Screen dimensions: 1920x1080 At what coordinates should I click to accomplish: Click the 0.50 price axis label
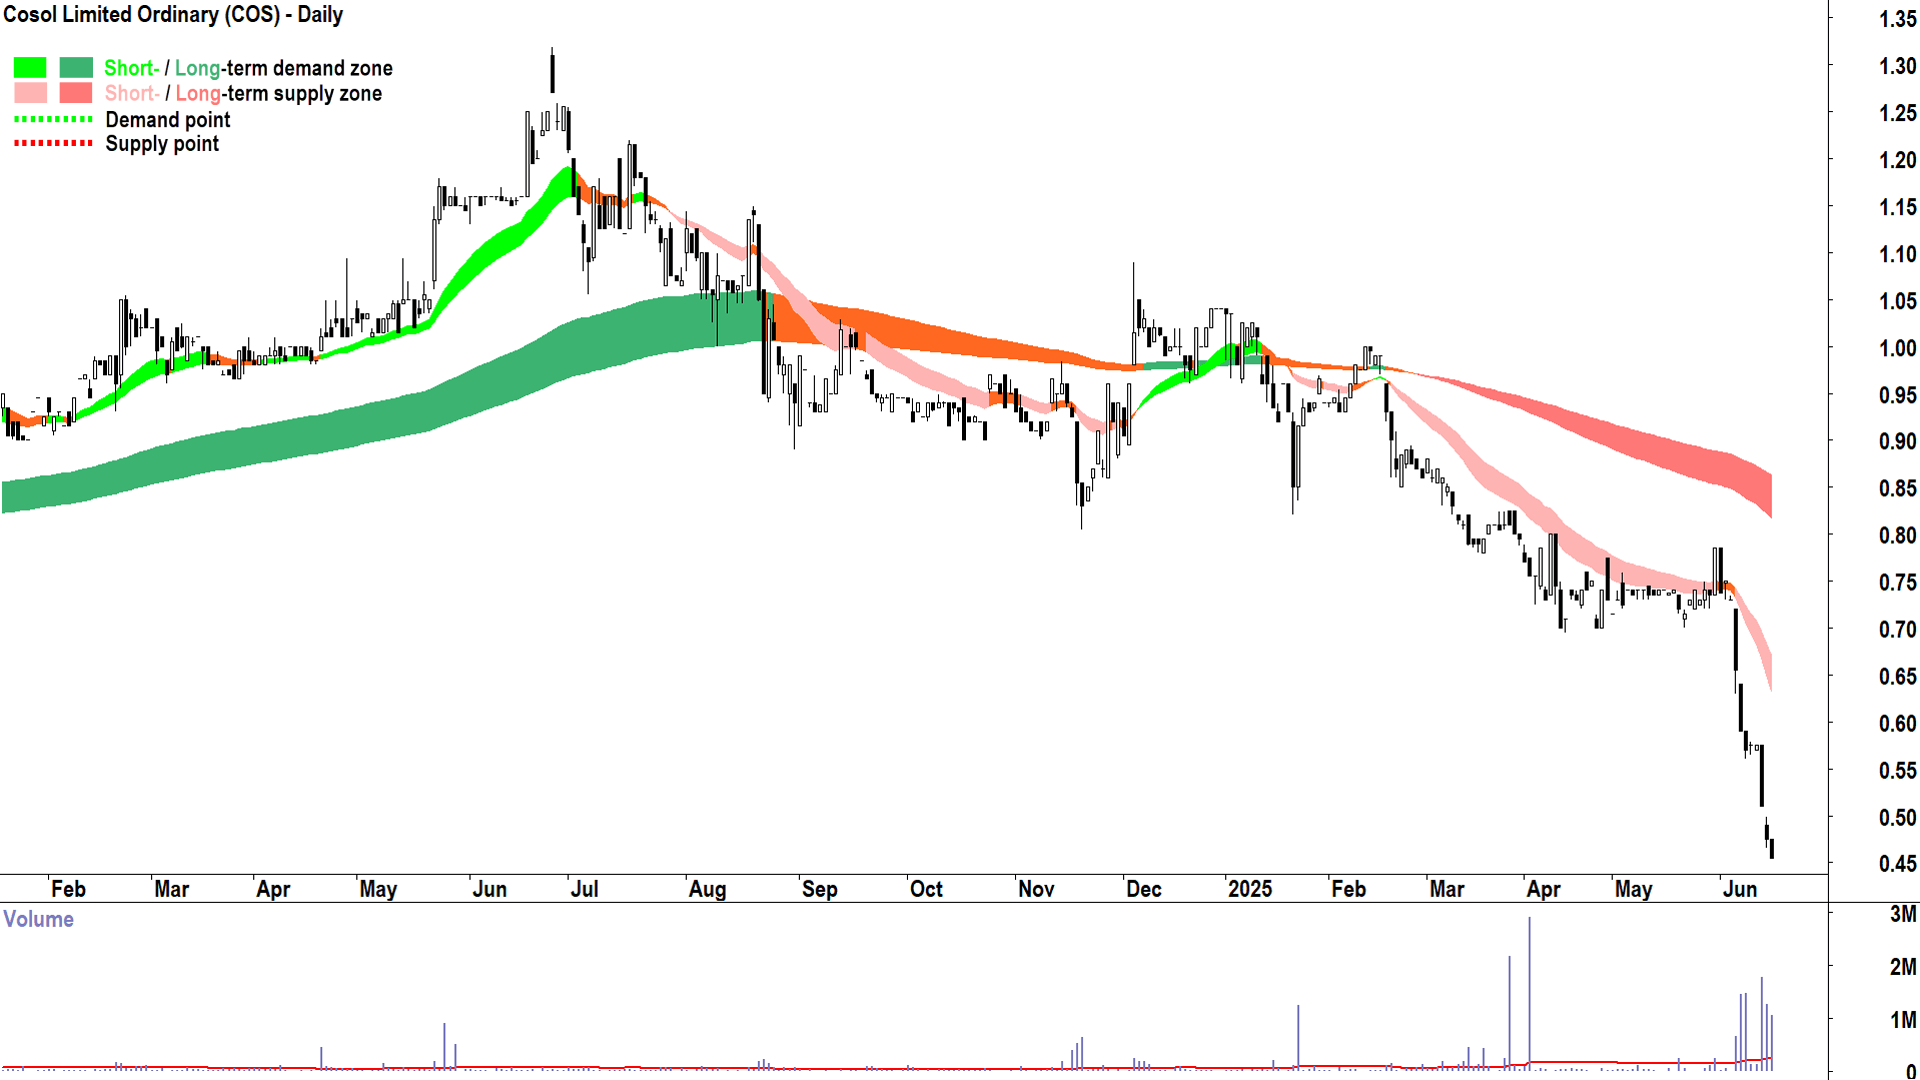pyautogui.click(x=1897, y=817)
